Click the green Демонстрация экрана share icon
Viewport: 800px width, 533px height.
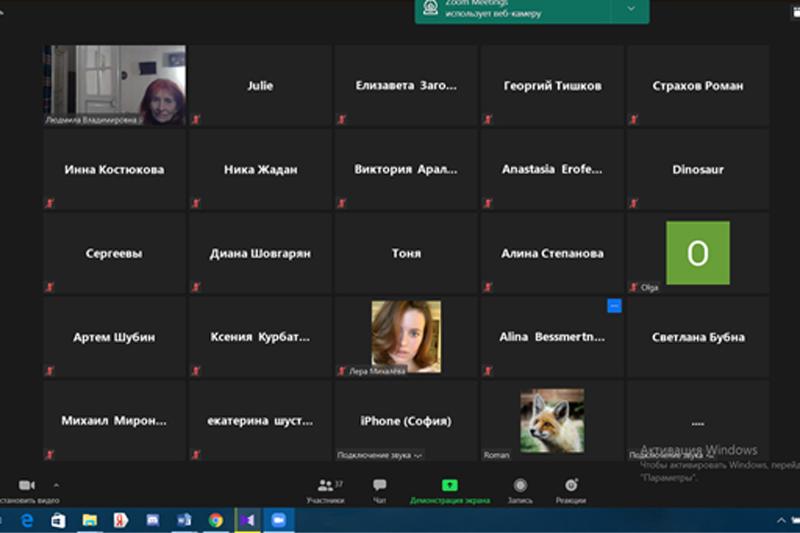point(449,485)
